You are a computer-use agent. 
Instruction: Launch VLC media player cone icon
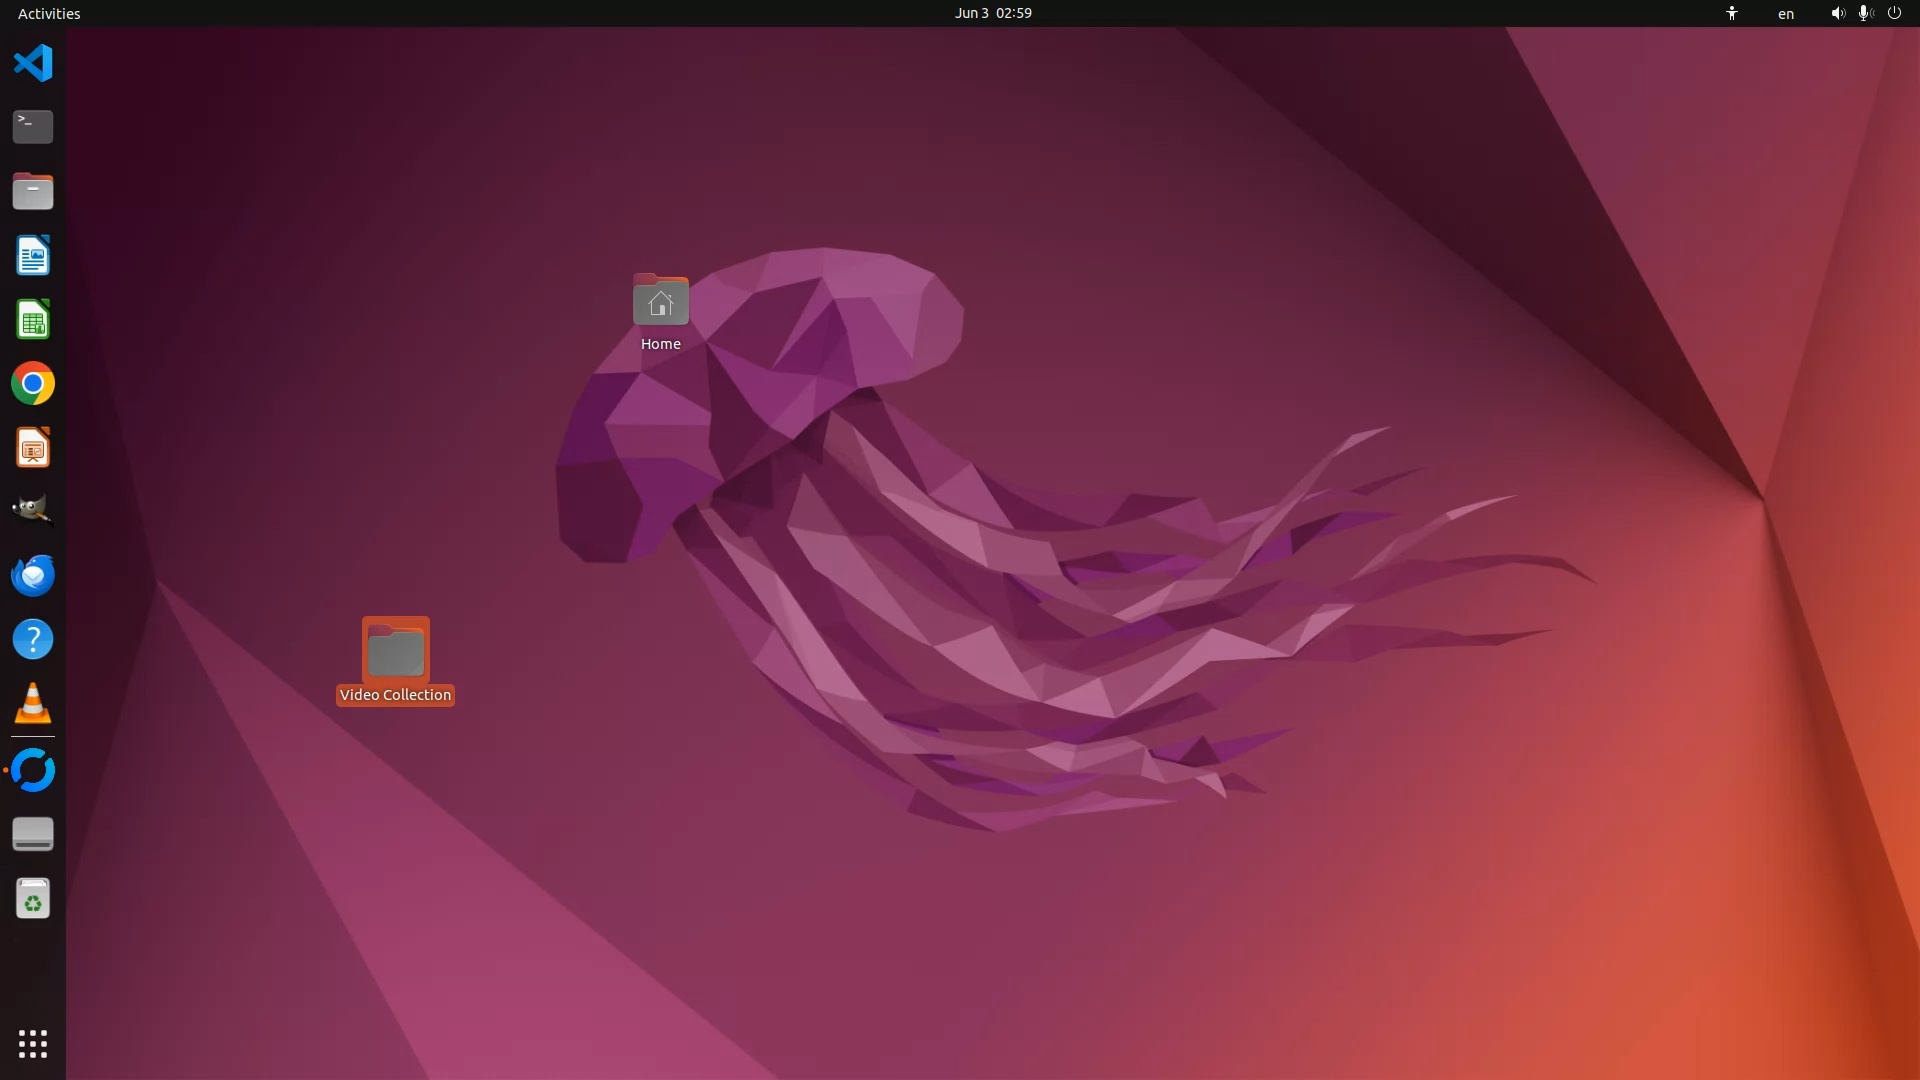33,704
